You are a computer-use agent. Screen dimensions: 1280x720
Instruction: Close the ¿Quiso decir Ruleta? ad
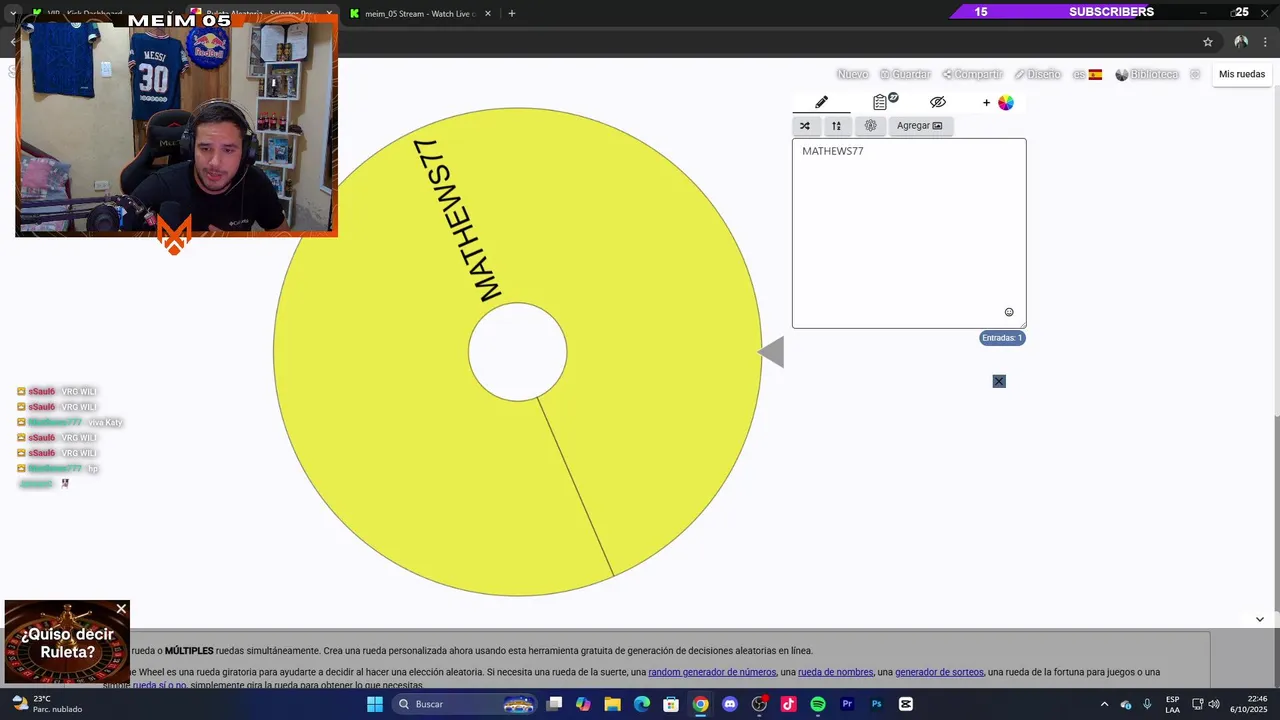(121, 609)
